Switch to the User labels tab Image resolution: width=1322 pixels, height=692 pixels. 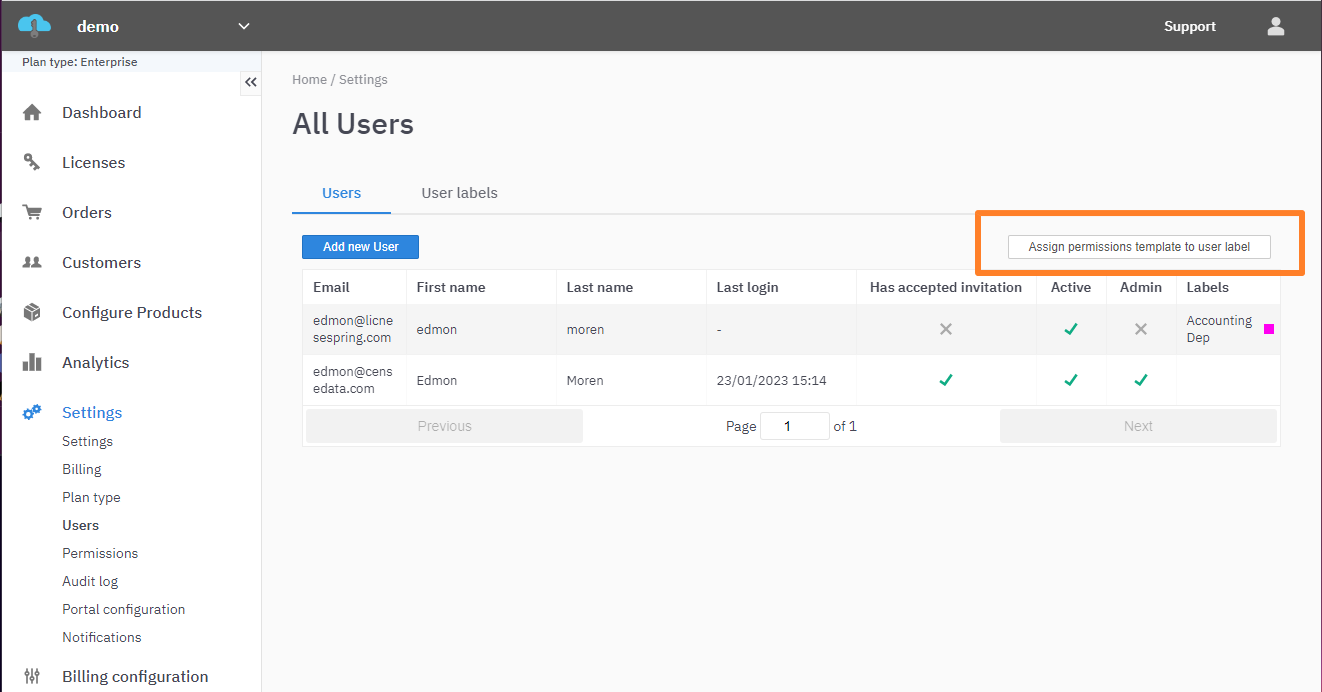click(459, 193)
